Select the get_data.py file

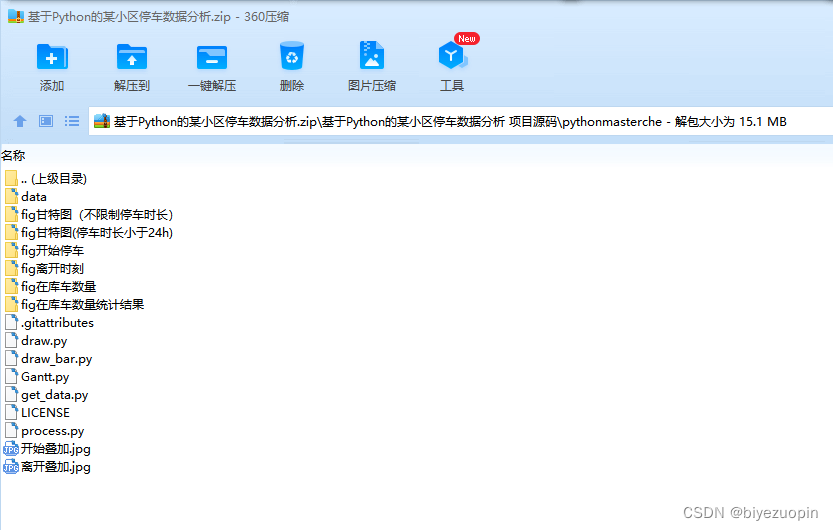pyautogui.click(x=47, y=395)
